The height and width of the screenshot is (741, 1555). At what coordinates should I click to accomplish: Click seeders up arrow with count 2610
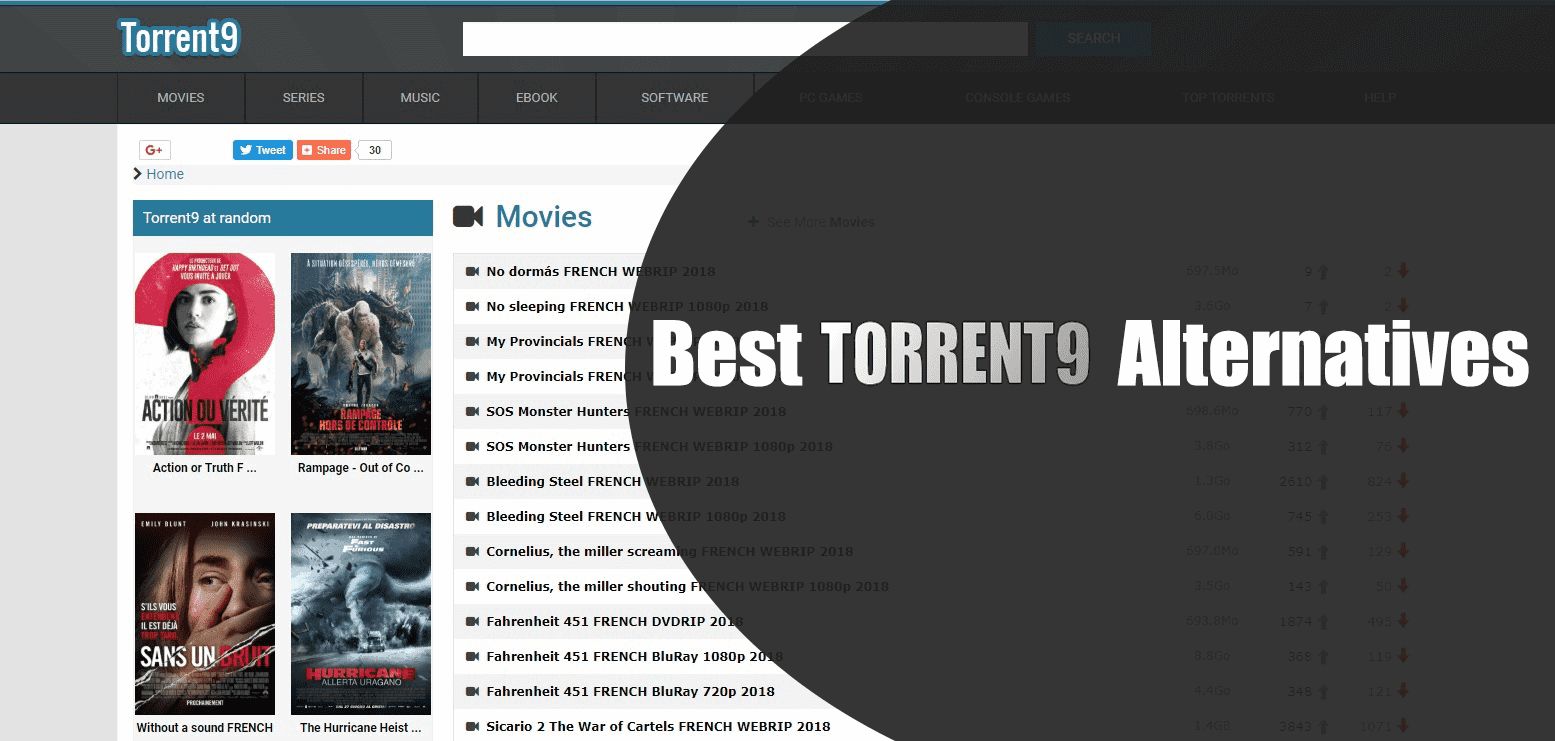click(1323, 481)
